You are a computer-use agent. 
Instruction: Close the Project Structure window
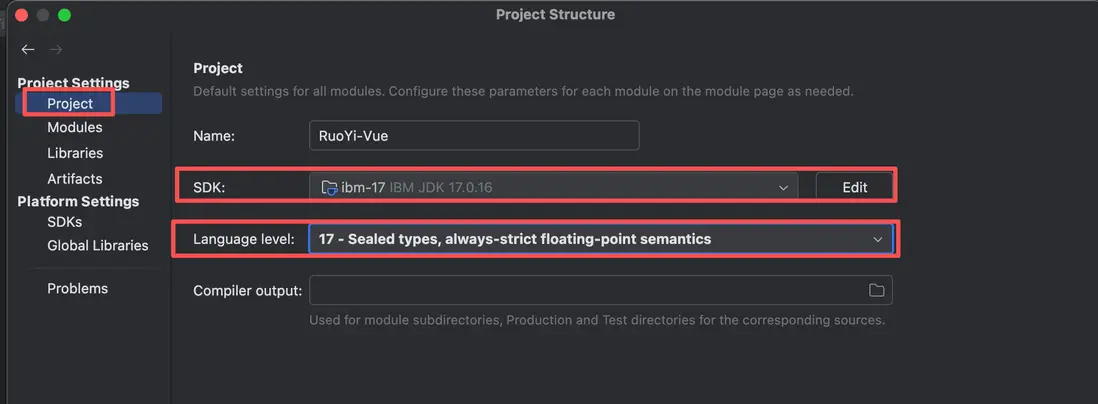pyautogui.click(x=21, y=15)
